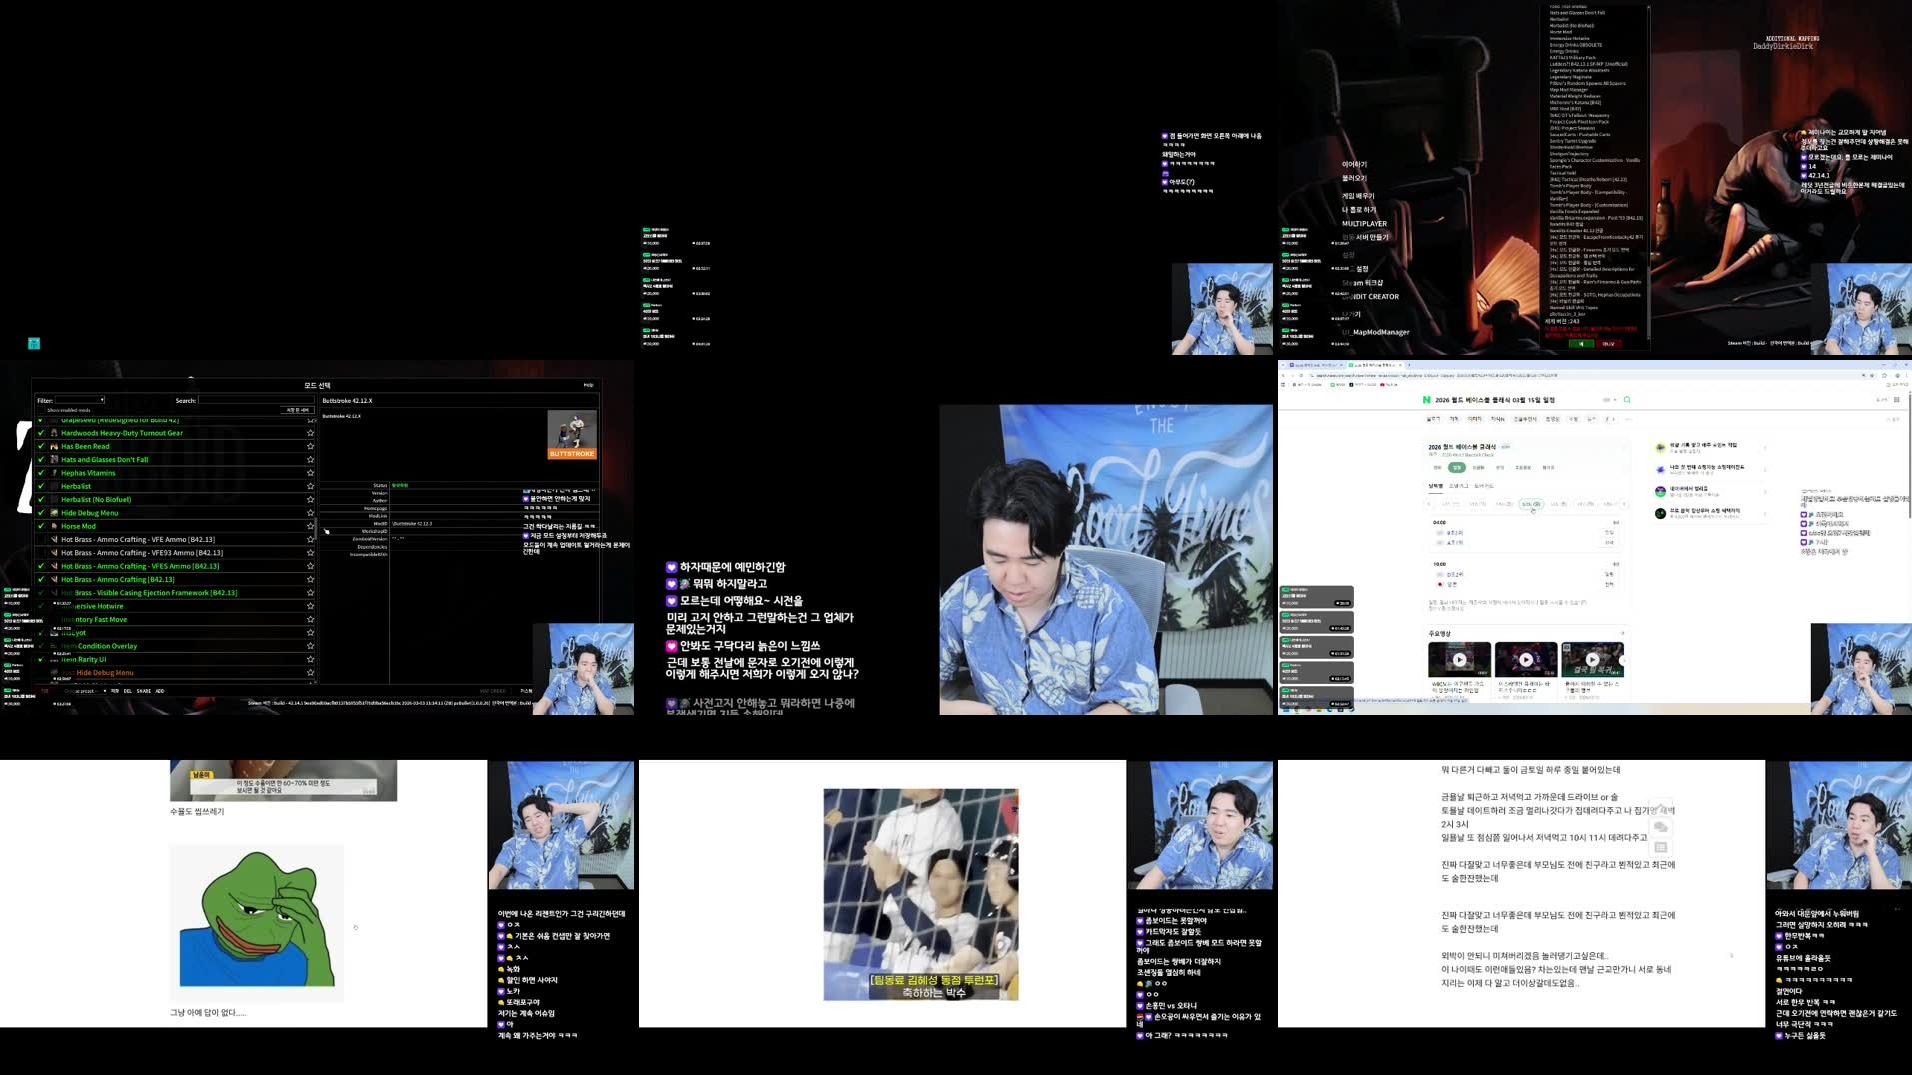
Task: Open the BUTTSTROKE mod preview thumbnail
Action: [573, 436]
